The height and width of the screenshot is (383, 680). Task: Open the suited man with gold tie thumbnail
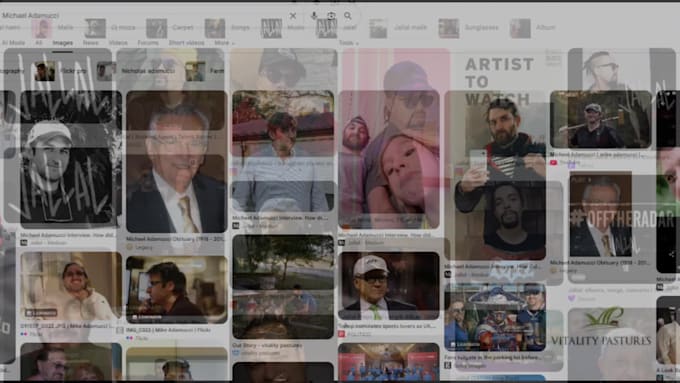pos(177,162)
